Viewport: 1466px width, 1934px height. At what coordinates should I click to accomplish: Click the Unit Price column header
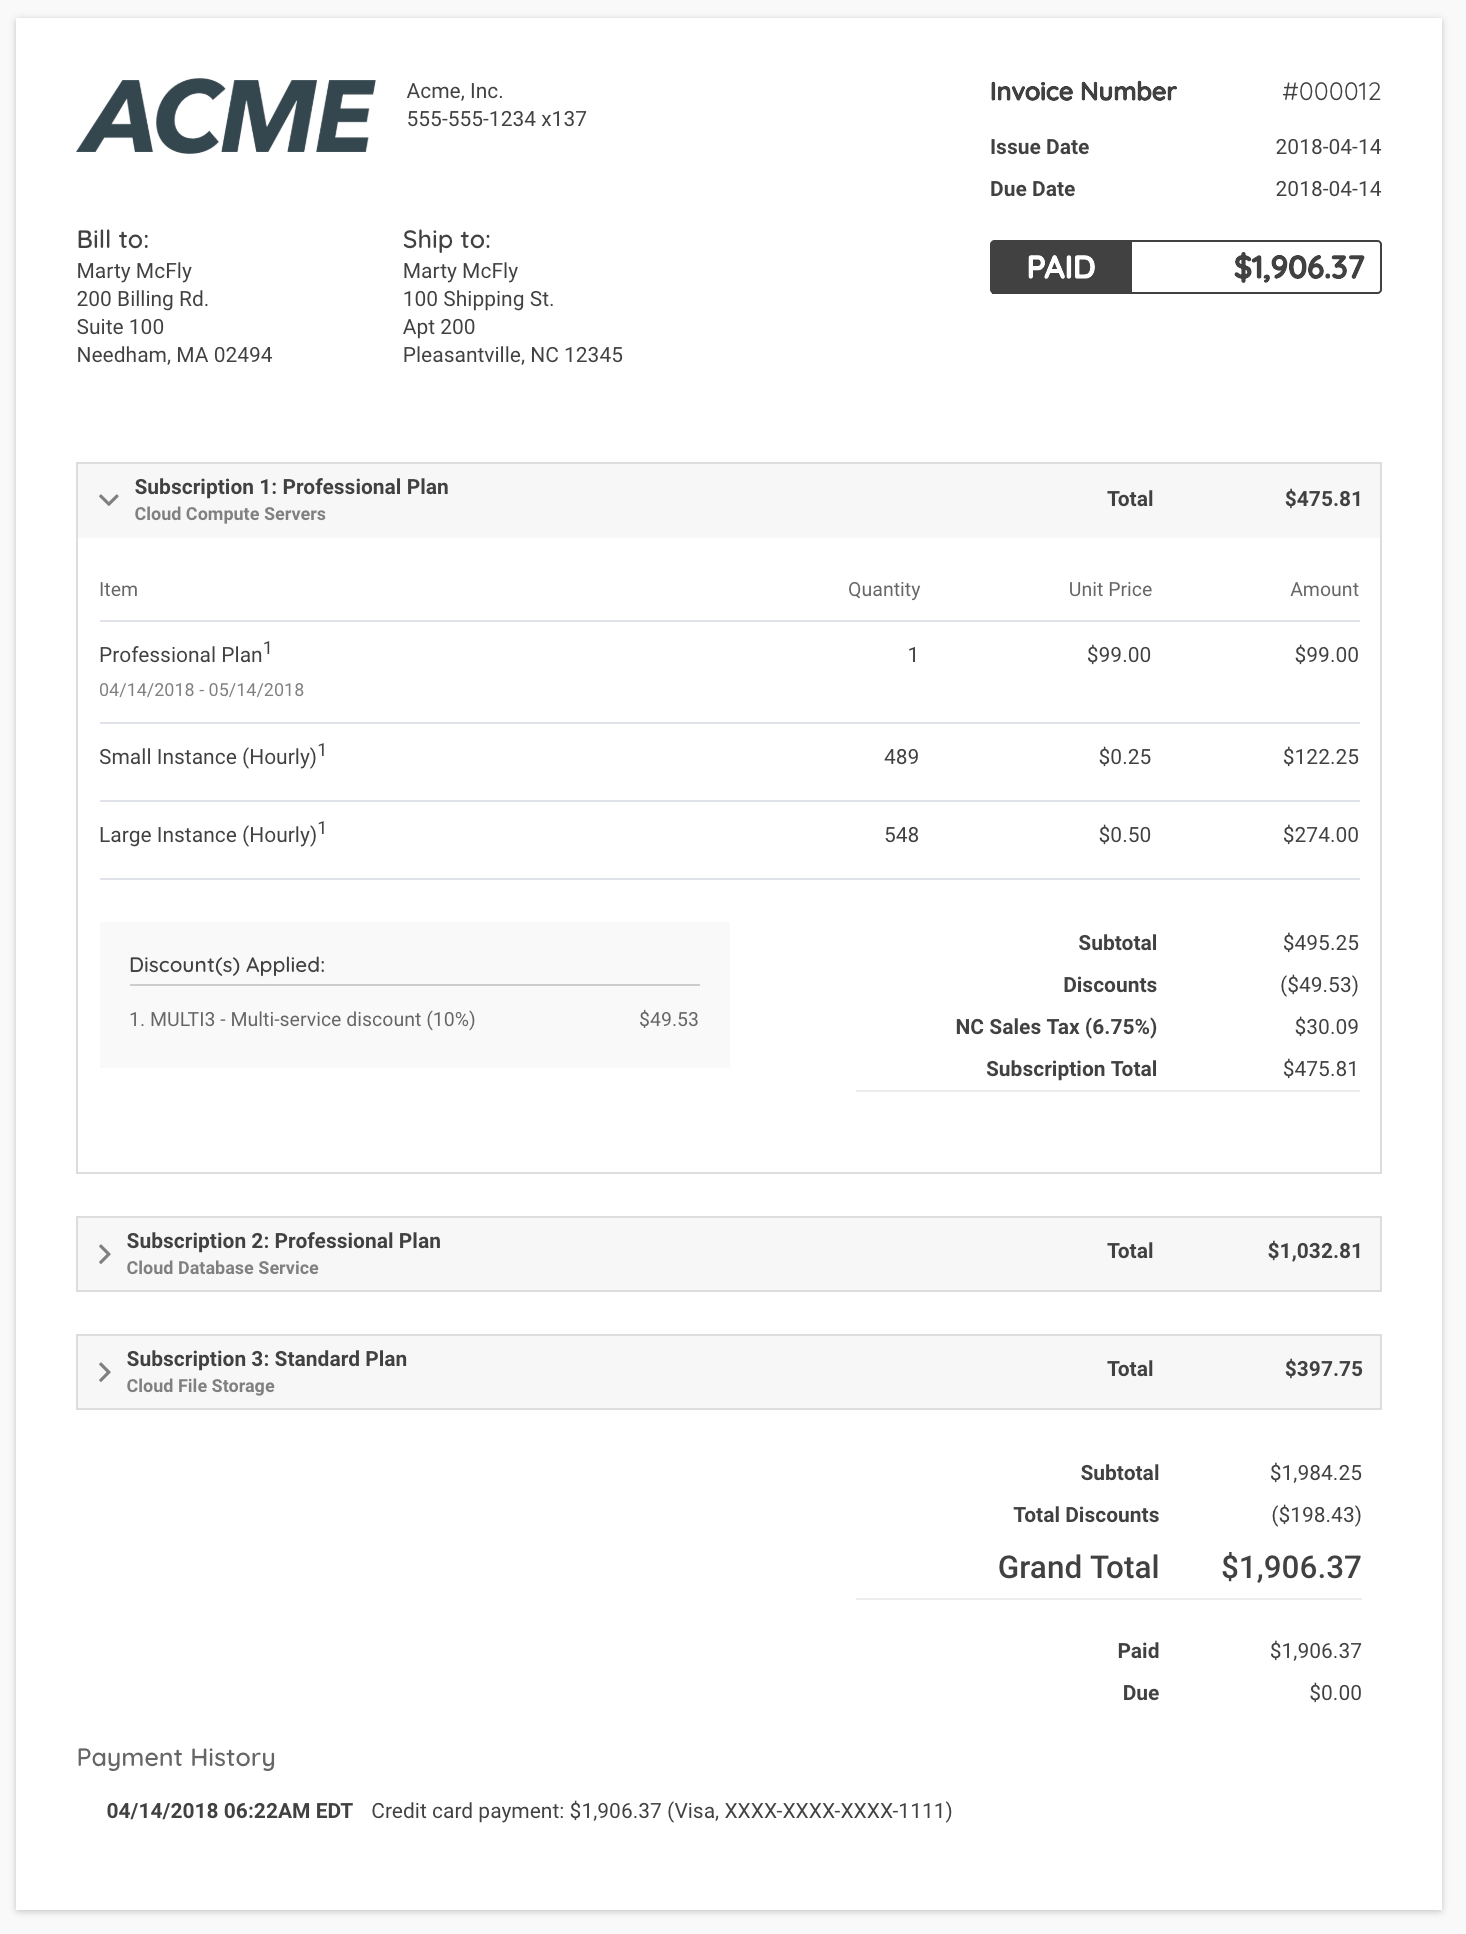pos(1109,590)
